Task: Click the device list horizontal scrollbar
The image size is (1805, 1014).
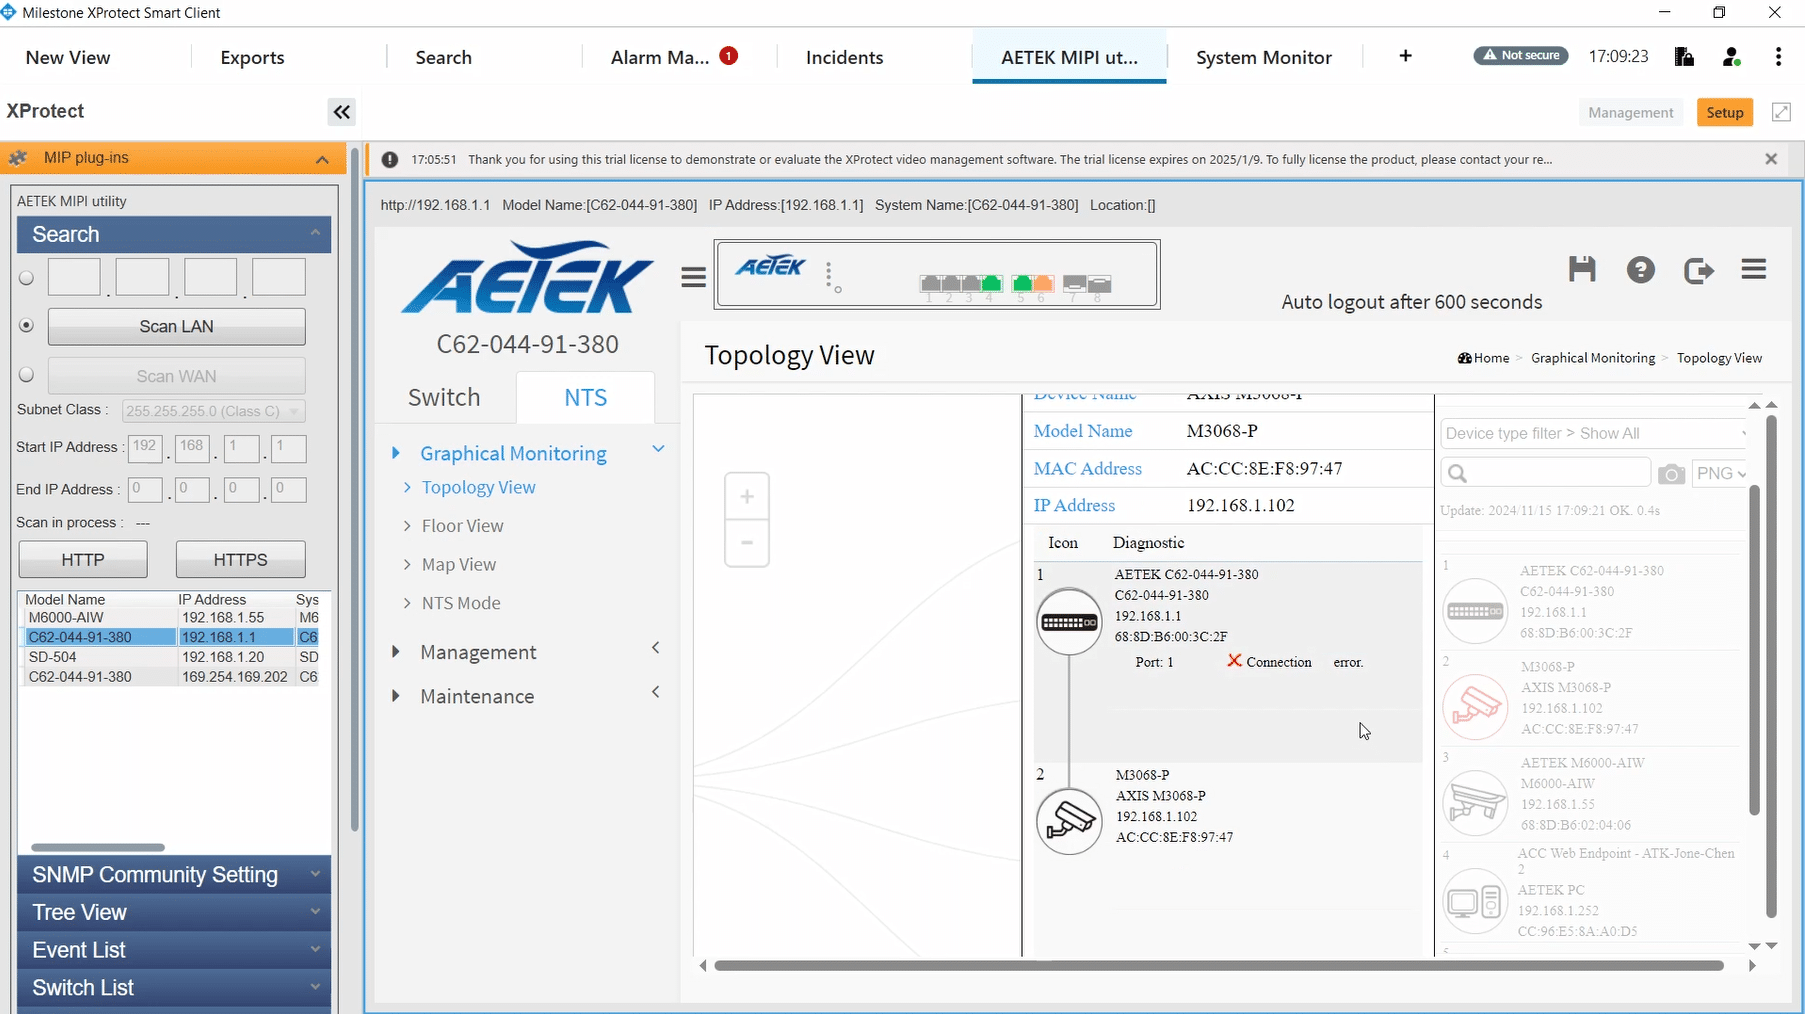Action: [97, 847]
